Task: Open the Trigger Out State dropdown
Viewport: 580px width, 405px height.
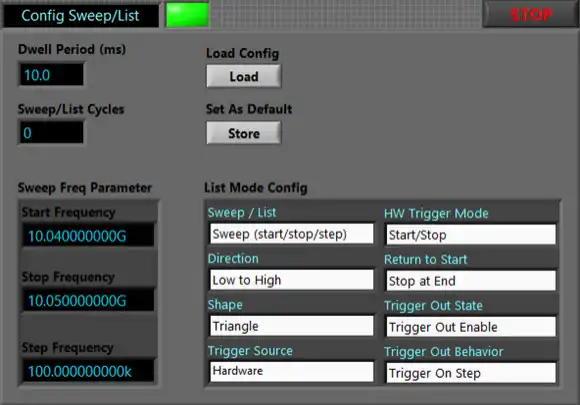Action: 471,327
